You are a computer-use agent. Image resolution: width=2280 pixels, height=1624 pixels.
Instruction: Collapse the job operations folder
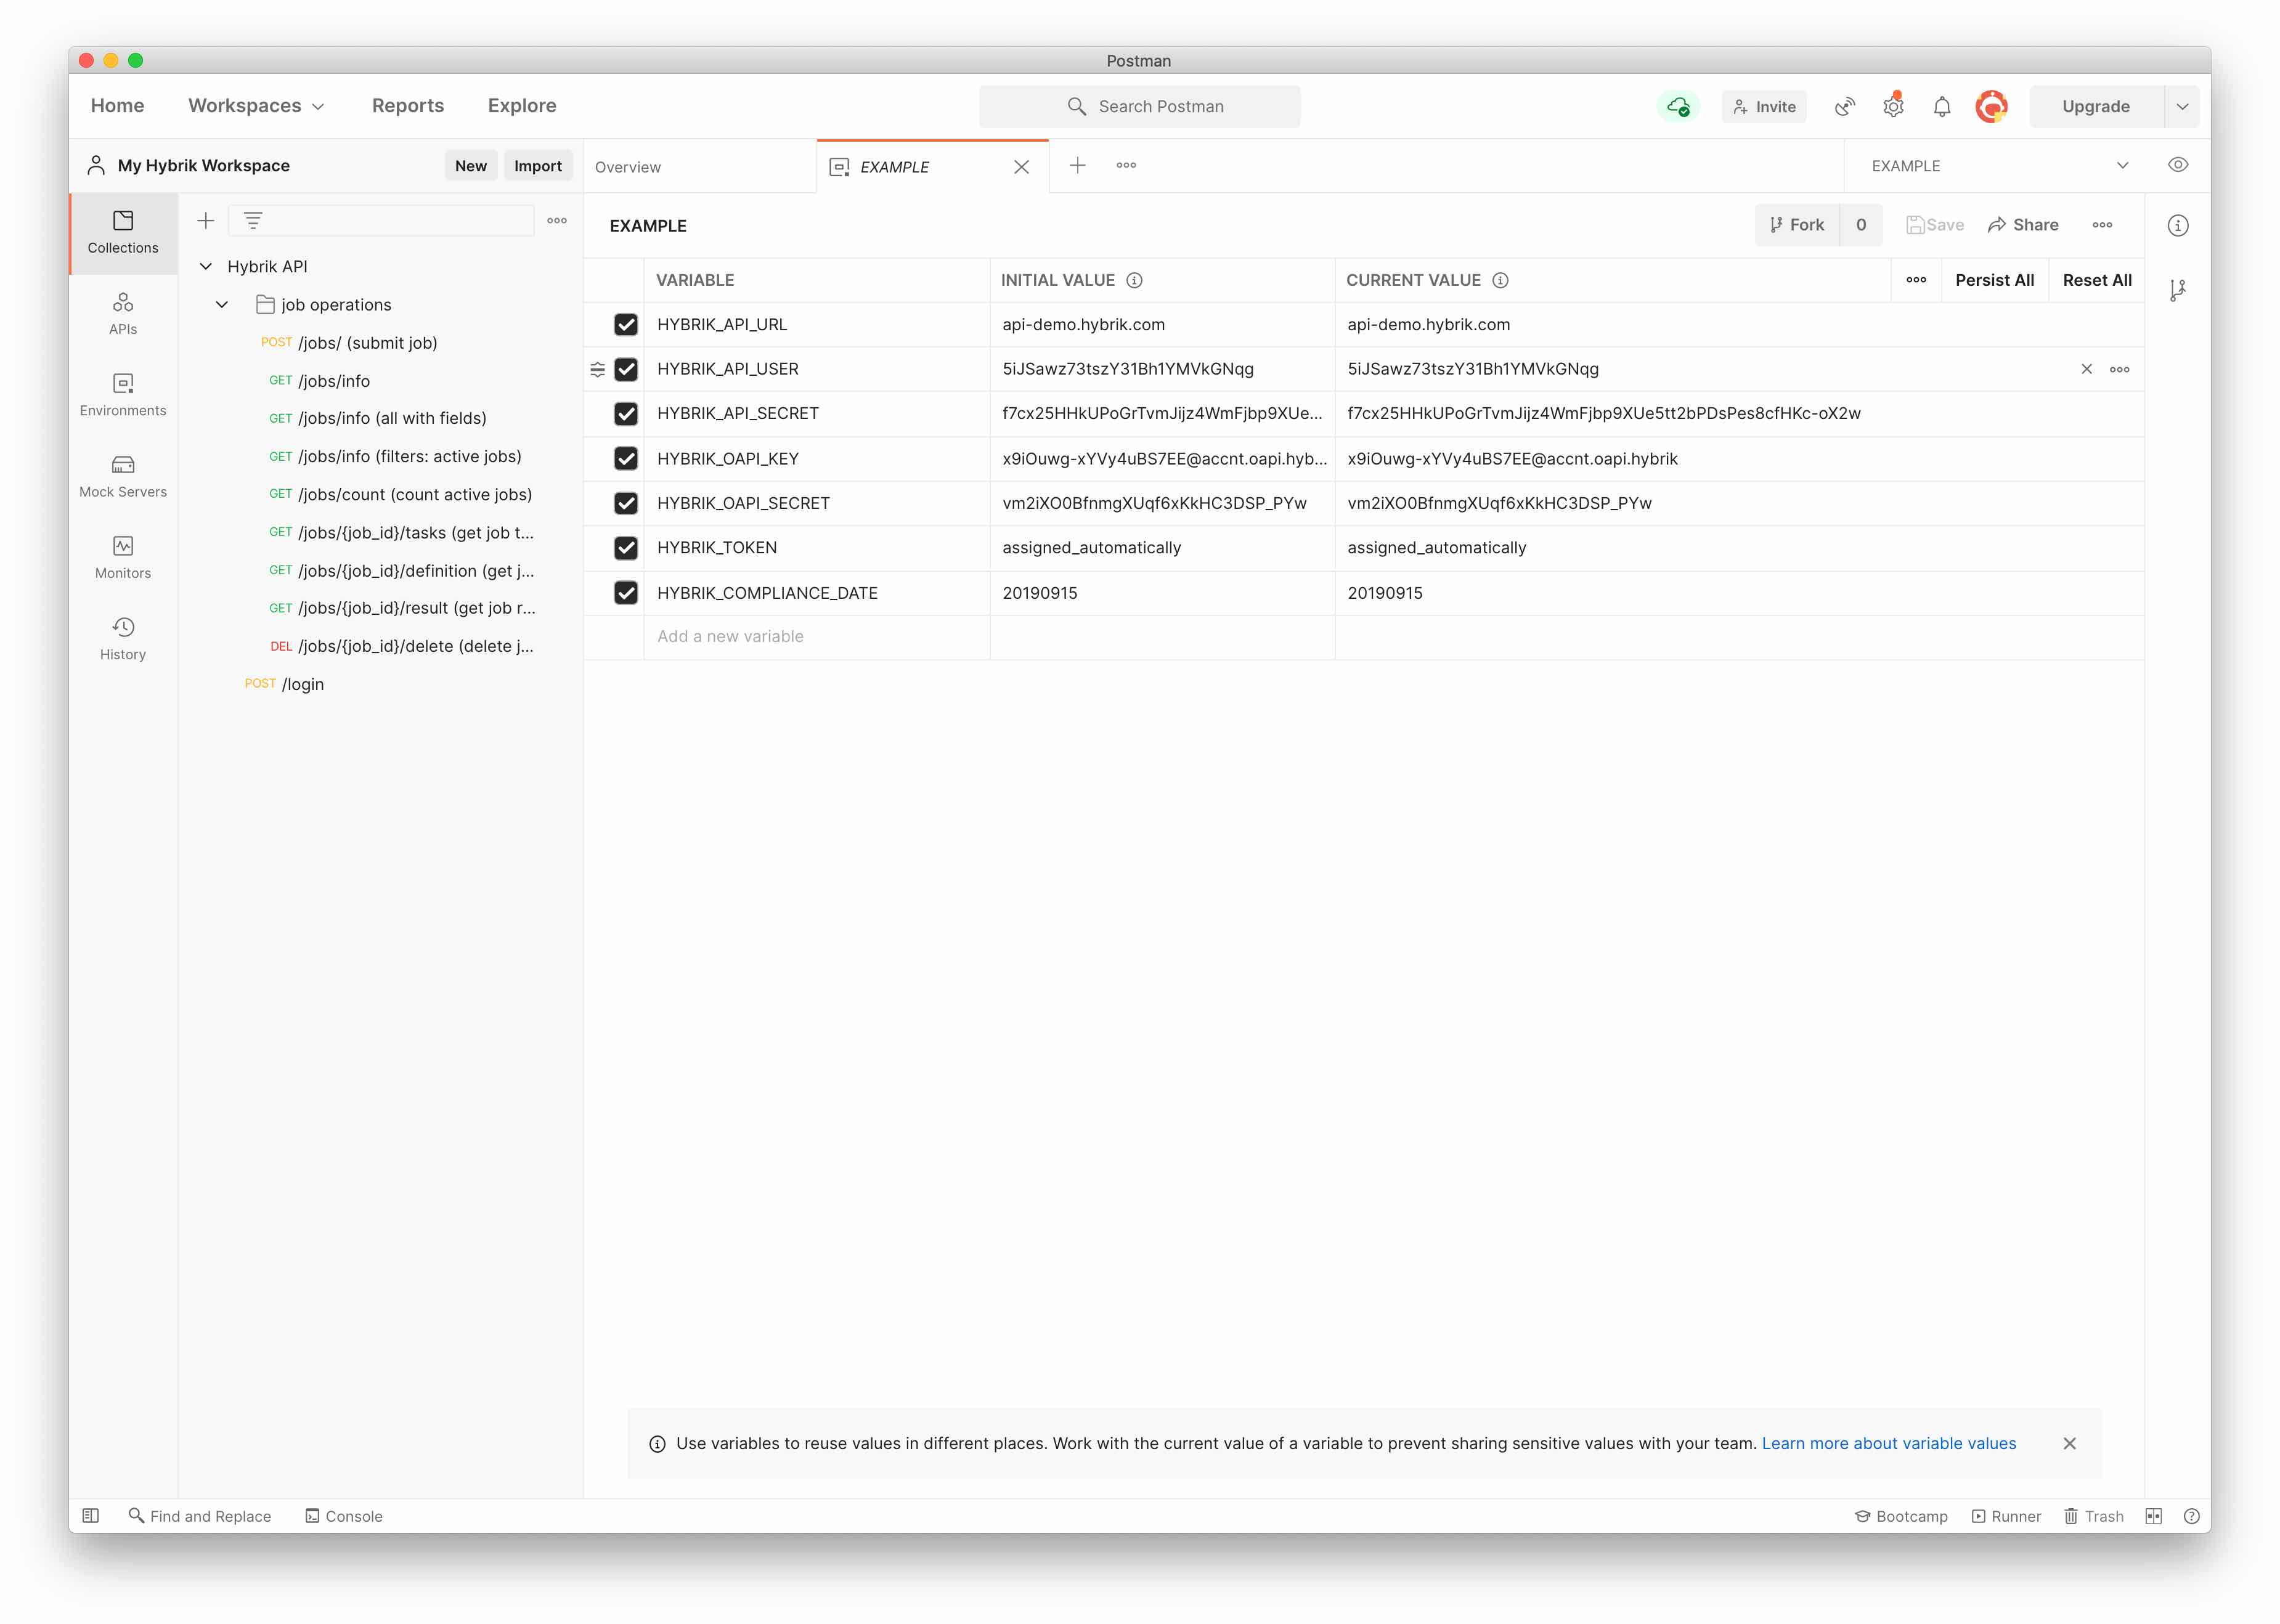click(222, 304)
